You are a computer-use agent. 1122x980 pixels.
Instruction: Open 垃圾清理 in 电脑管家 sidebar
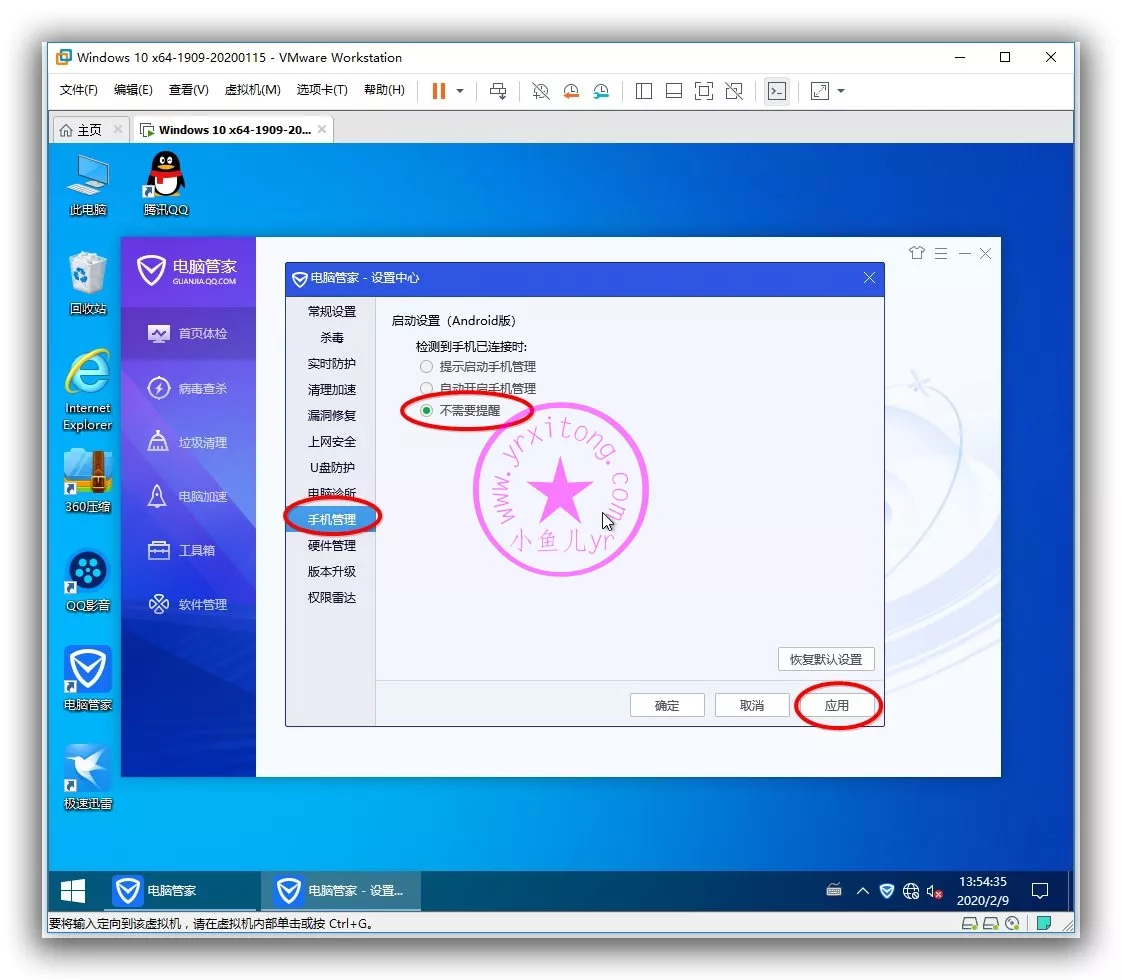pyautogui.click(x=188, y=442)
